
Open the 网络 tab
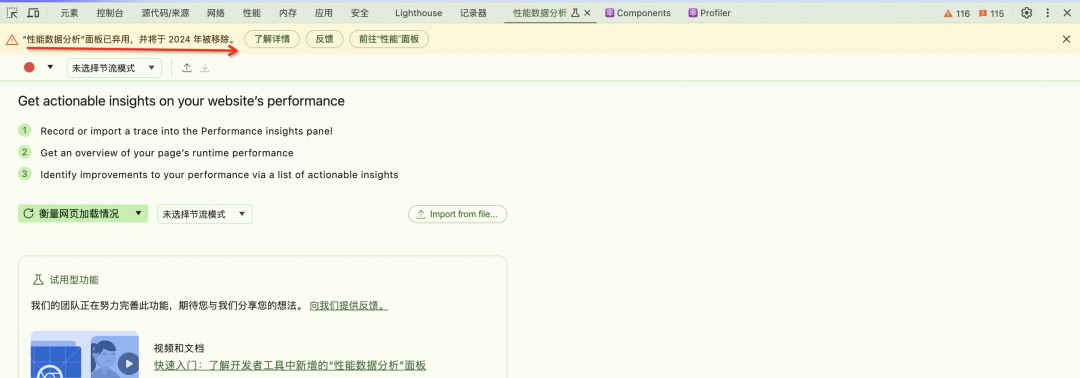pyautogui.click(x=216, y=13)
